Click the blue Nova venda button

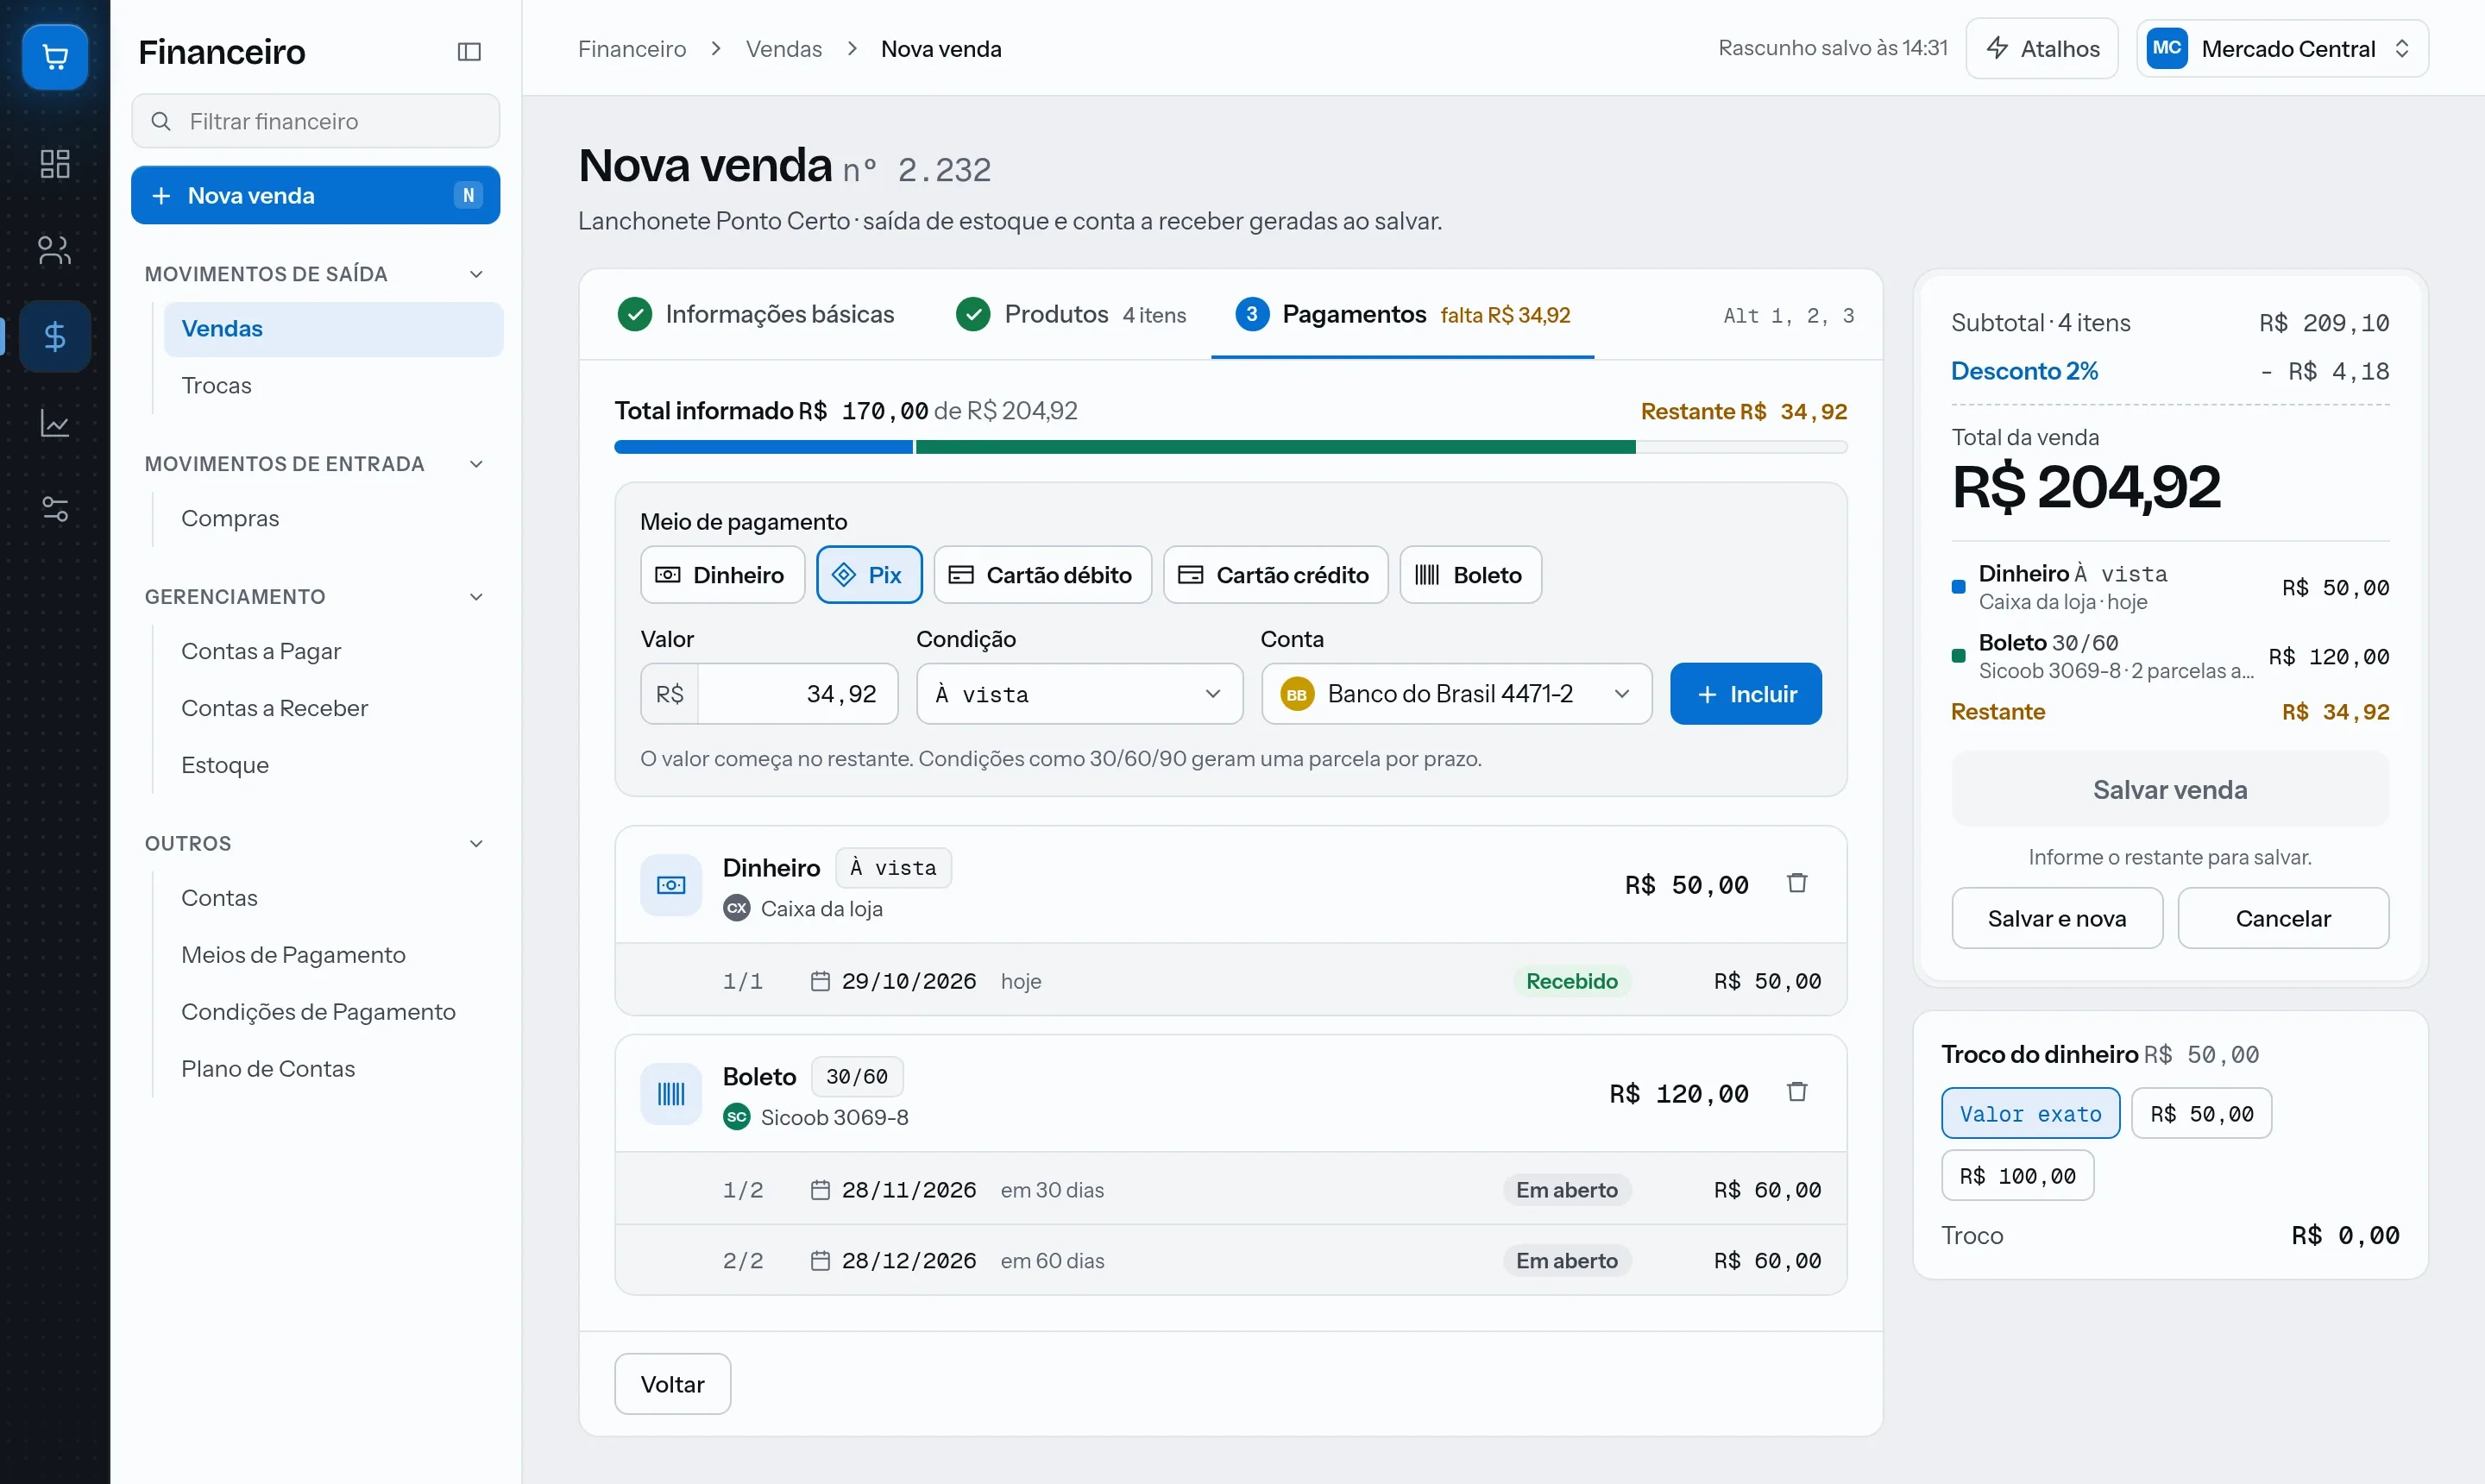tap(315, 195)
